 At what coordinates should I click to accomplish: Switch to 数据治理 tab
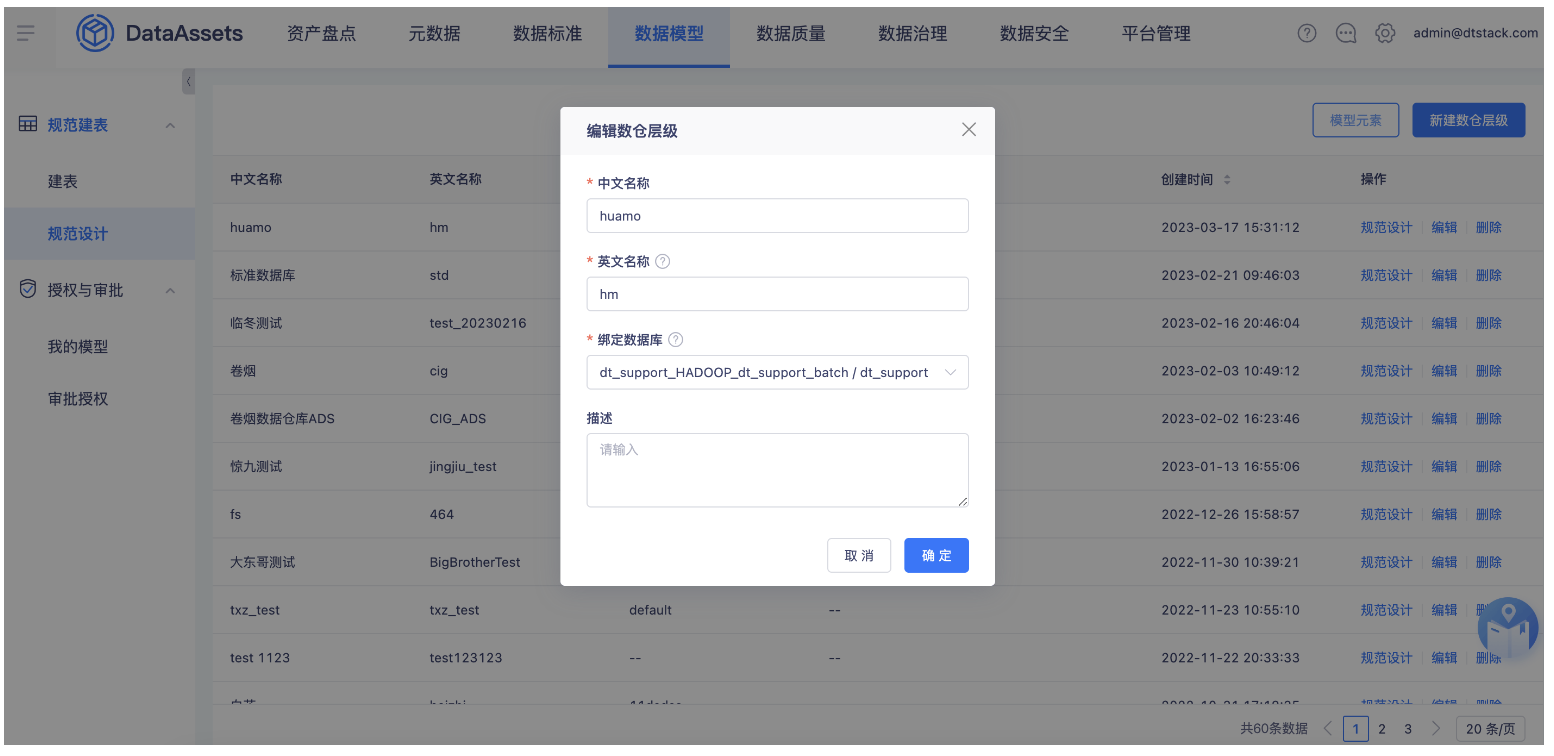(x=912, y=33)
